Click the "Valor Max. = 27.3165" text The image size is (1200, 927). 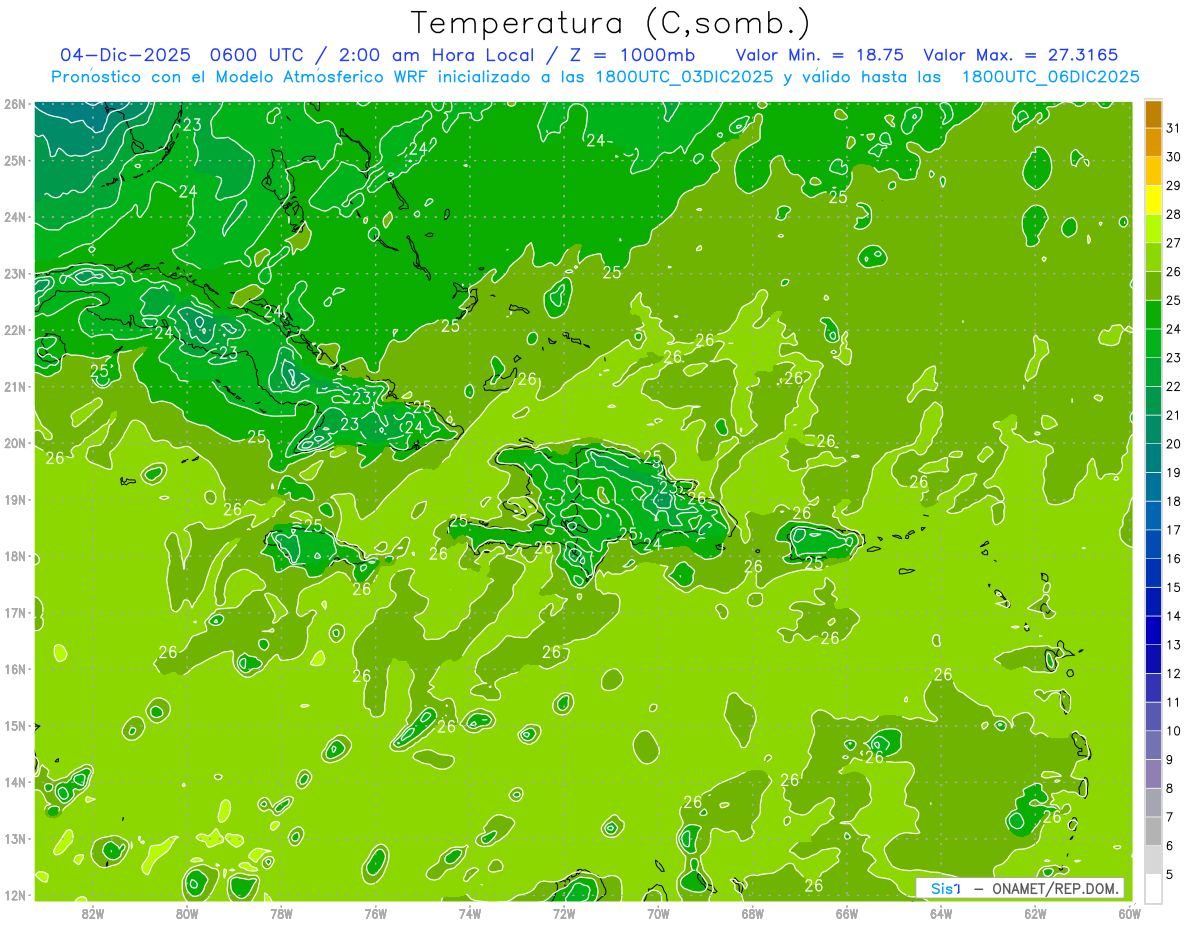pos(1021,55)
